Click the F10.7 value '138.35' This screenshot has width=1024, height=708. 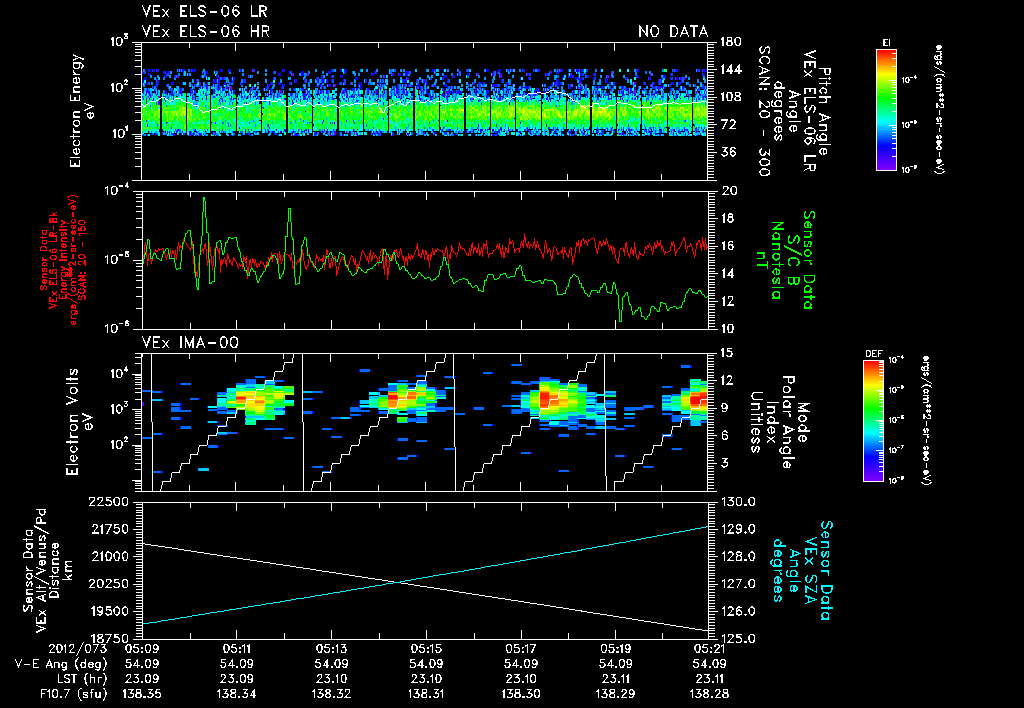(142, 694)
